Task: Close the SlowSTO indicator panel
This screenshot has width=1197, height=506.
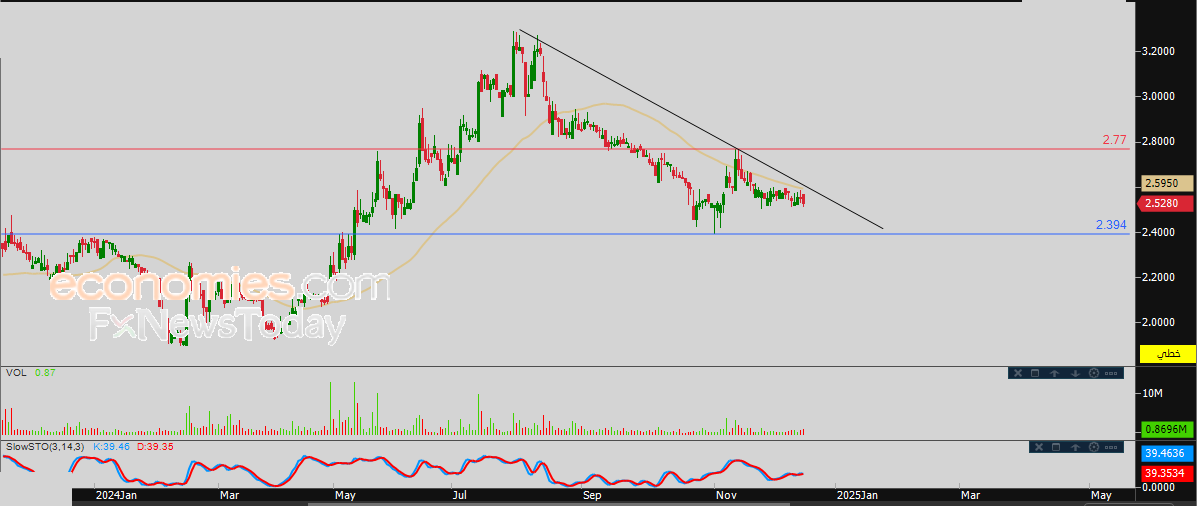Action: coord(1037,446)
